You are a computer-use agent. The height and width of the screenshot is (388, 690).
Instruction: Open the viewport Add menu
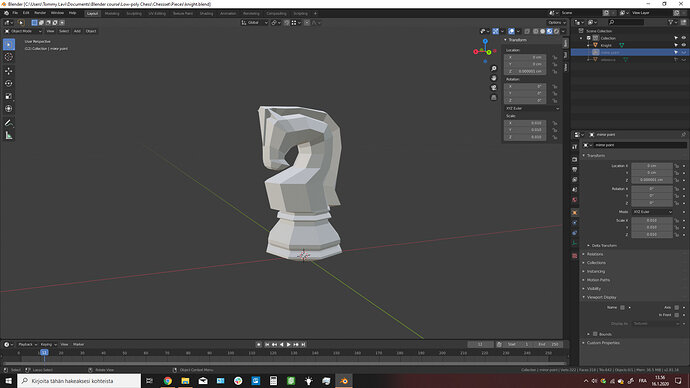pos(77,31)
